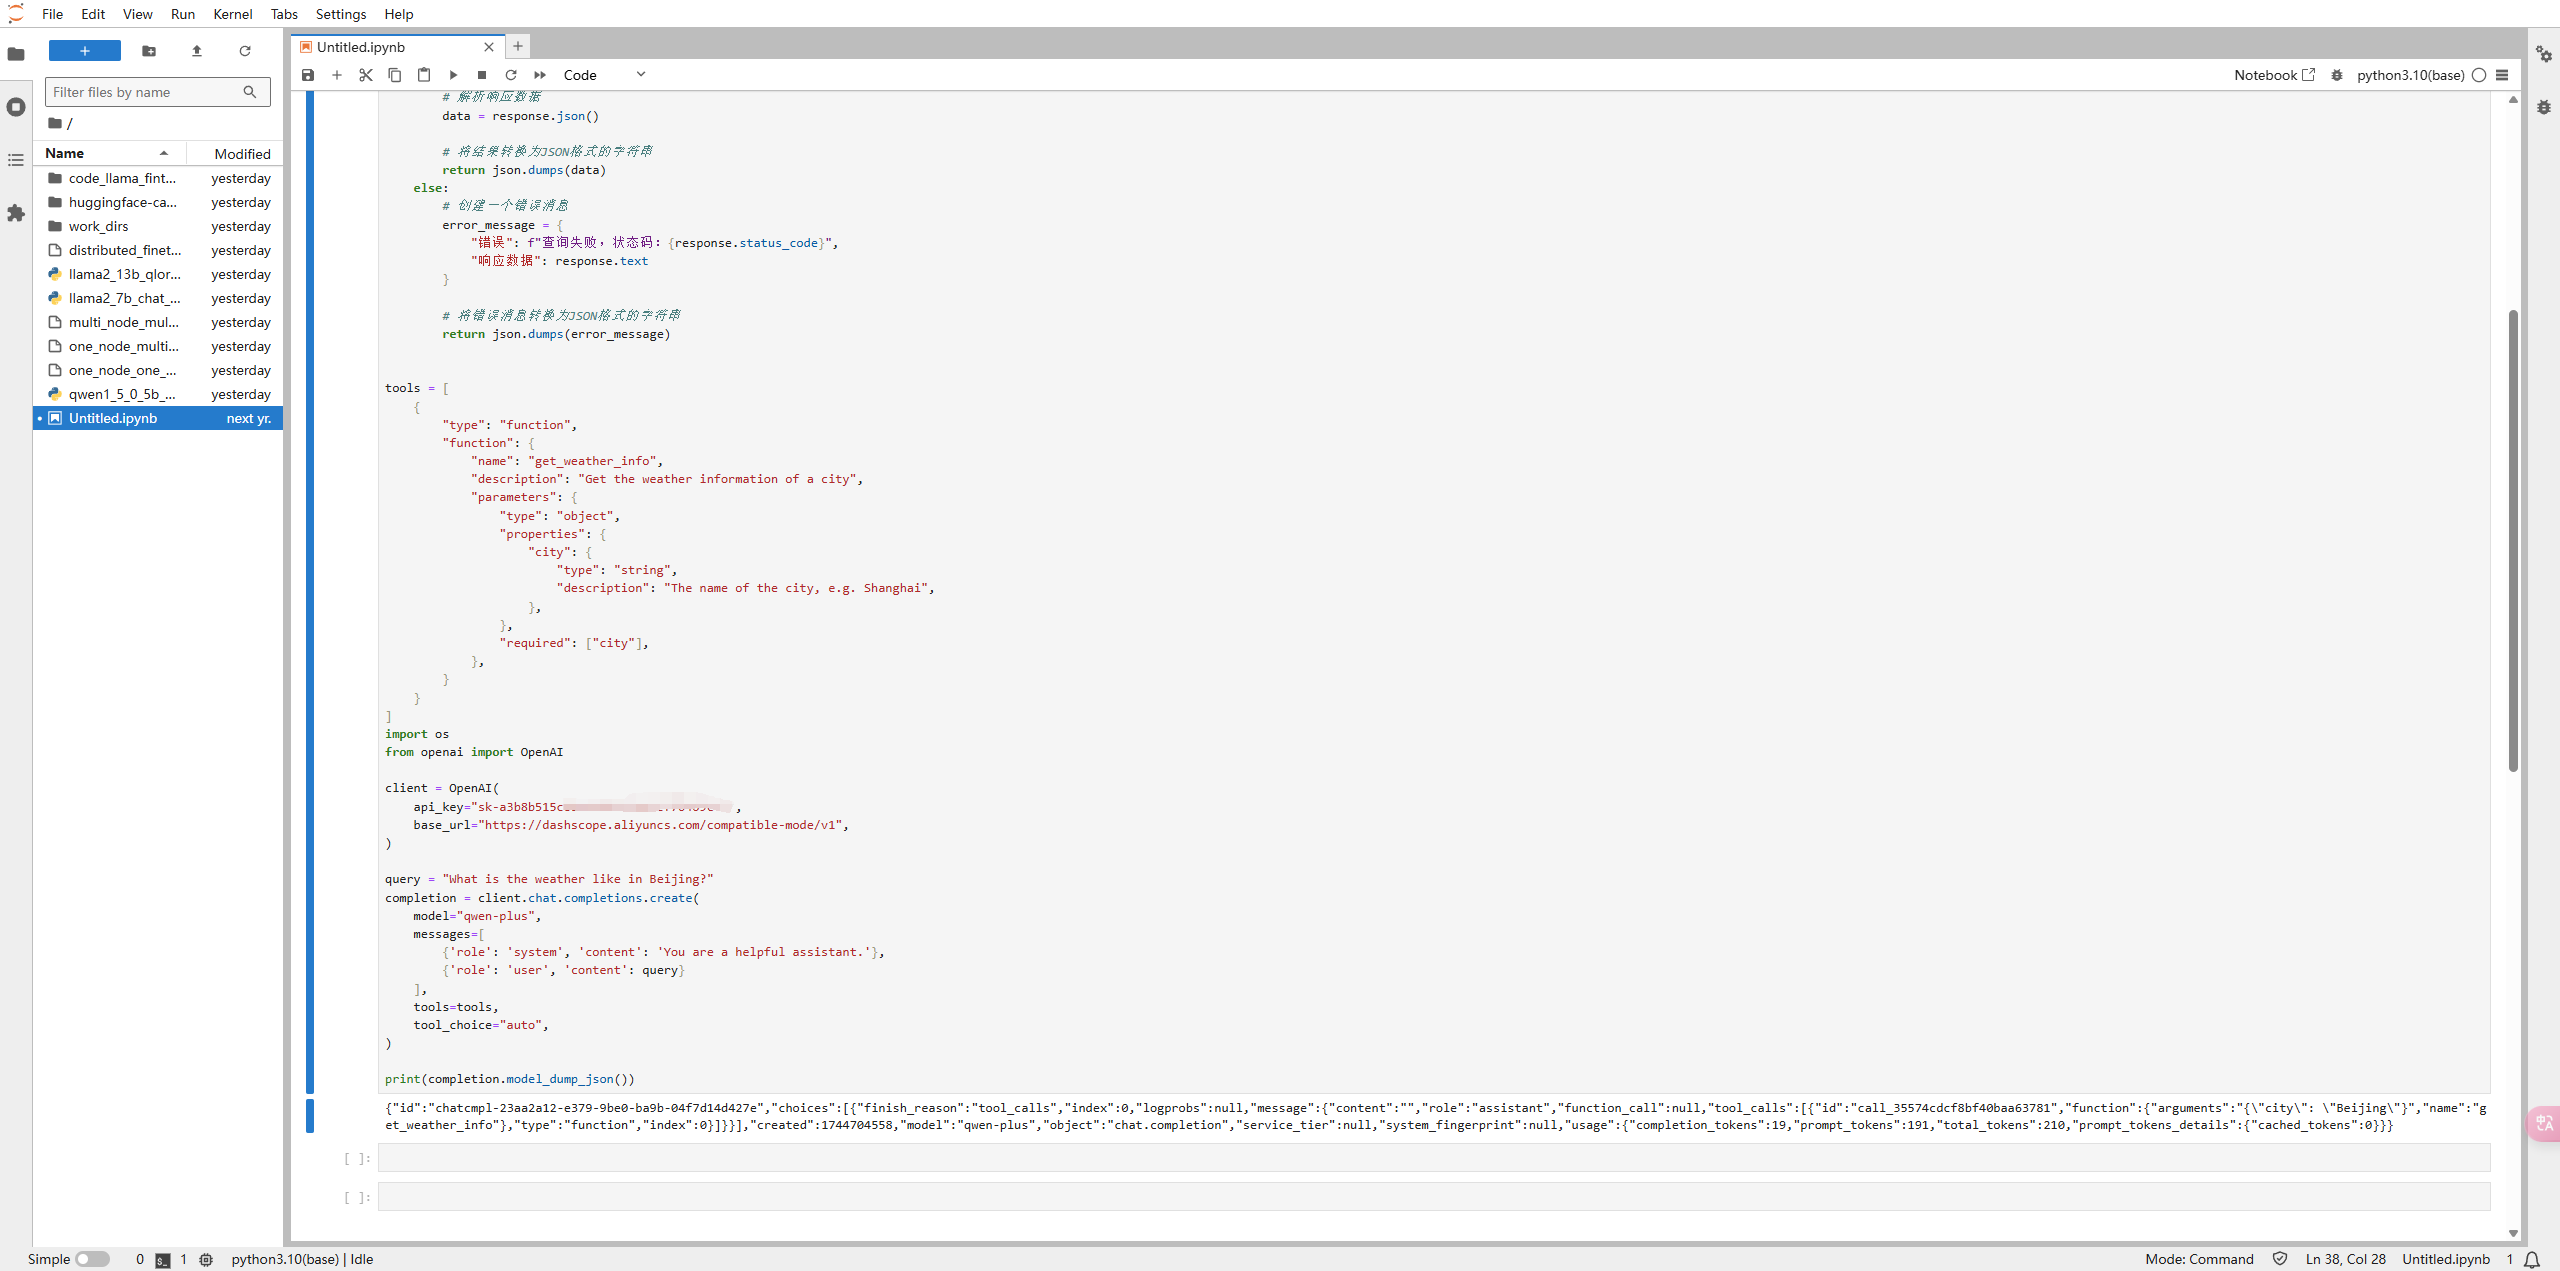2560x1271 pixels.
Task: Save the notebook with the disk icon
Action: pos(308,75)
